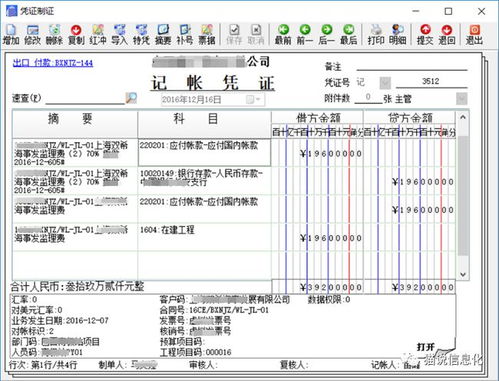Click the 贷方金额 column header
499x381 pixels.
click(410, 117)
